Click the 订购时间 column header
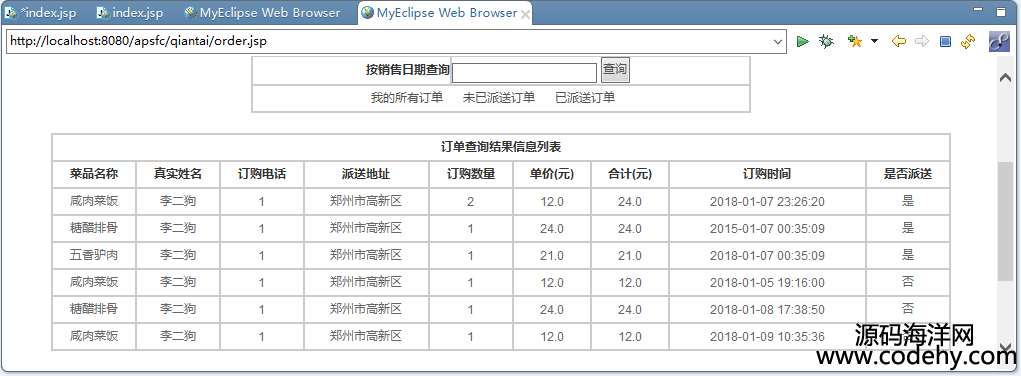This screenshot has width=1021, height=376. point(767,174)
